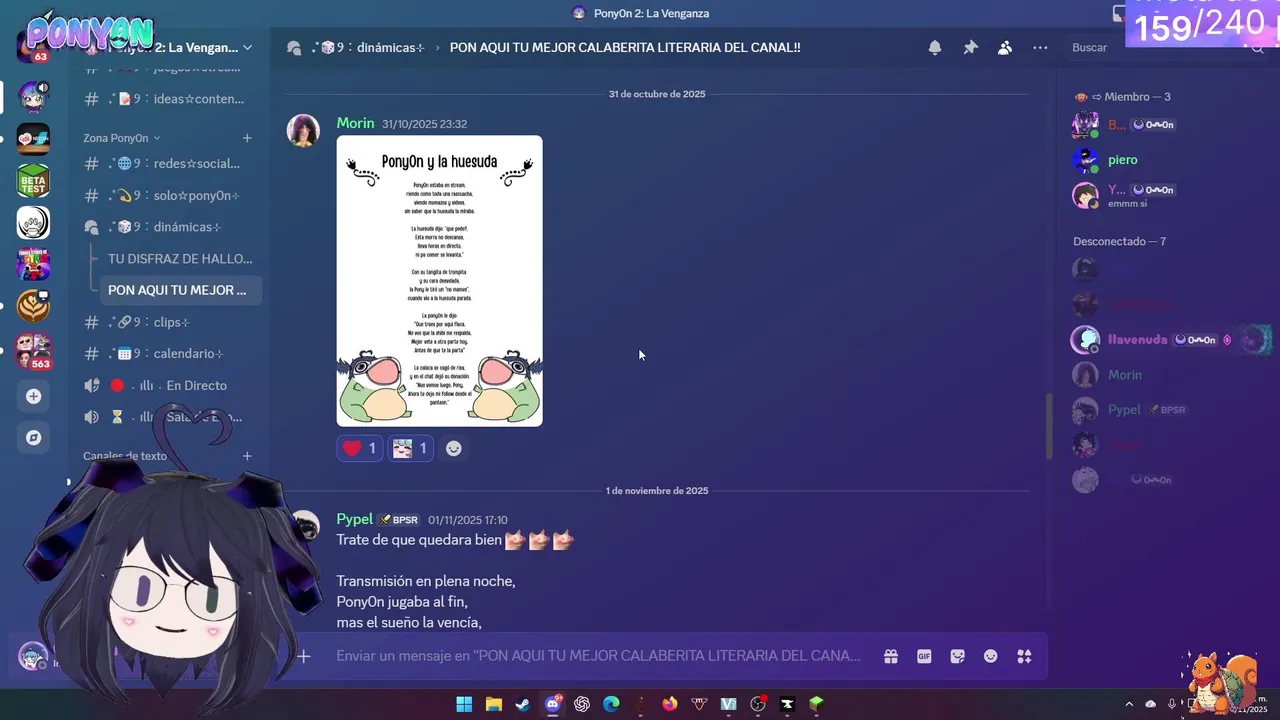Screen dimensions: 1280x720
Task: Toggle the custom emoji reaction on Morin's post
Action: 410,449
